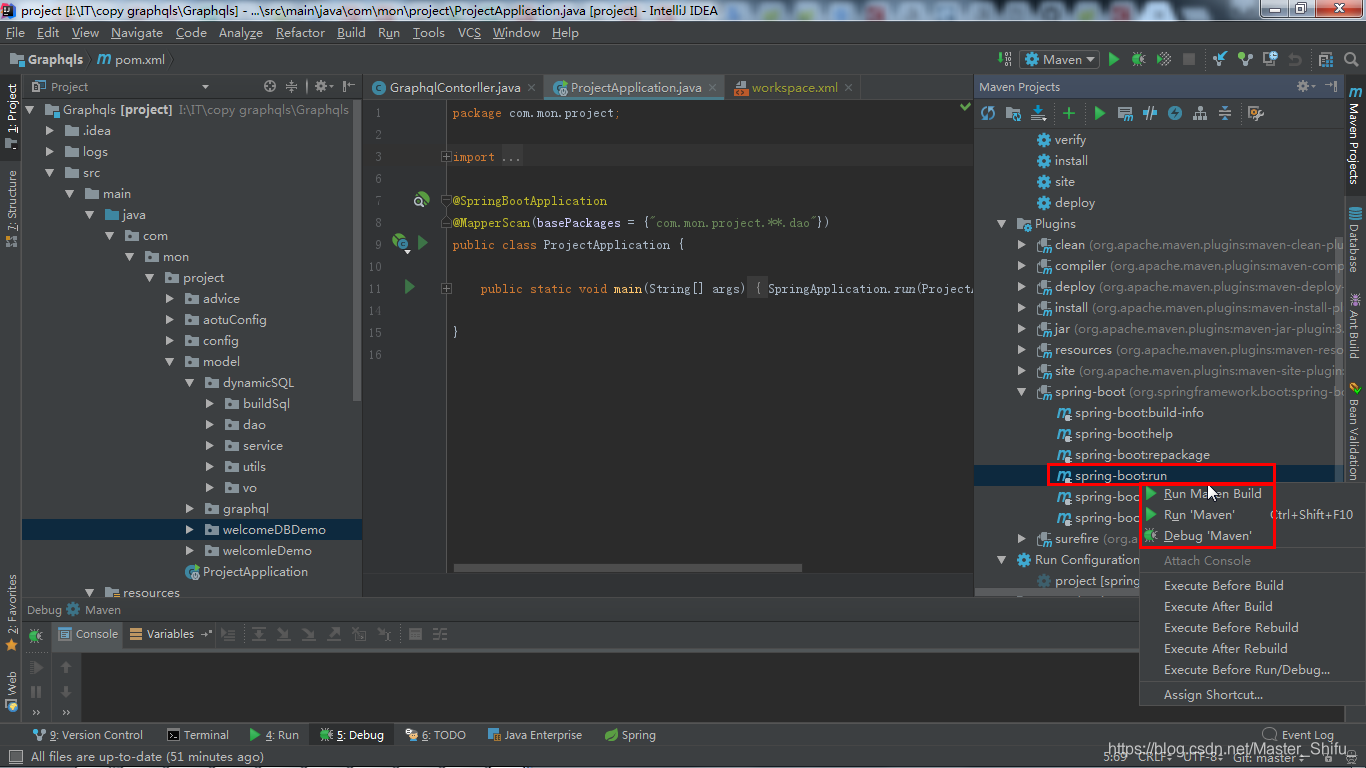Expand the compiler plugin node
The width and height of the screenshot is (1366, 768).
click(1022, 266)
